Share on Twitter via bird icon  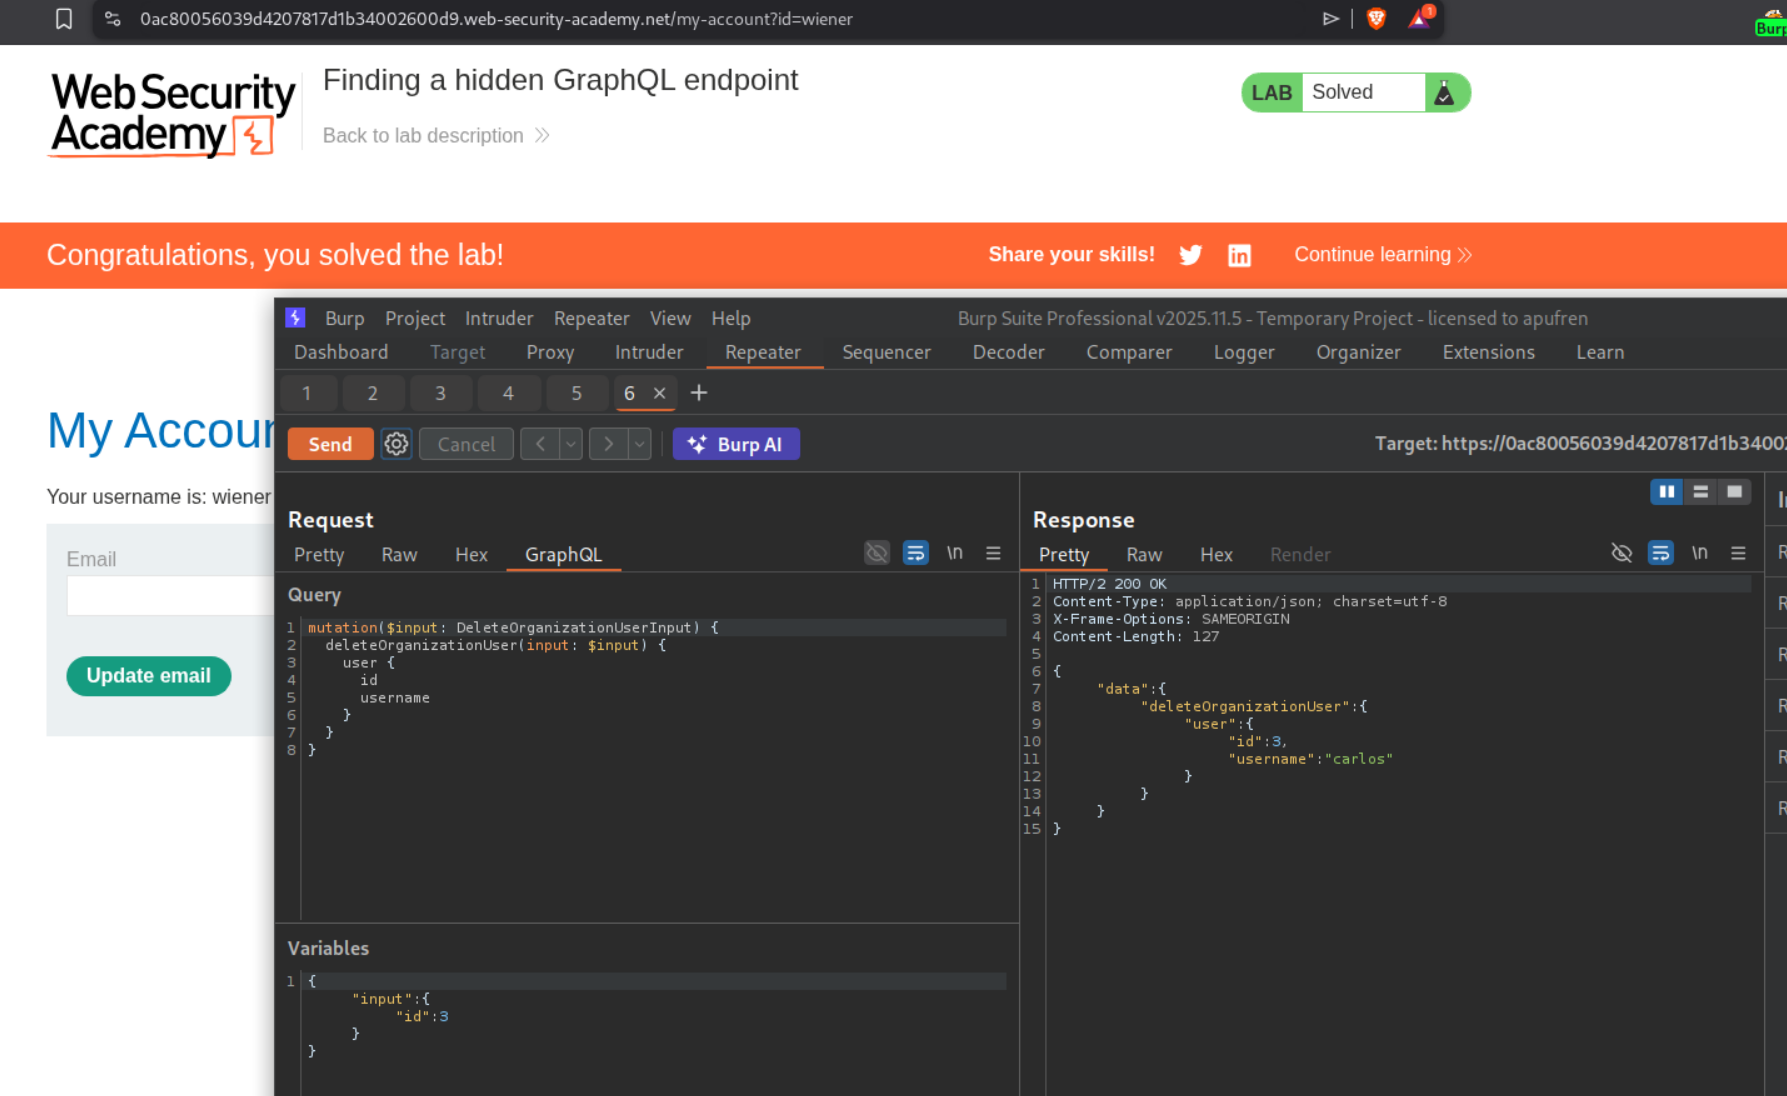click(x=1190, y=255)
